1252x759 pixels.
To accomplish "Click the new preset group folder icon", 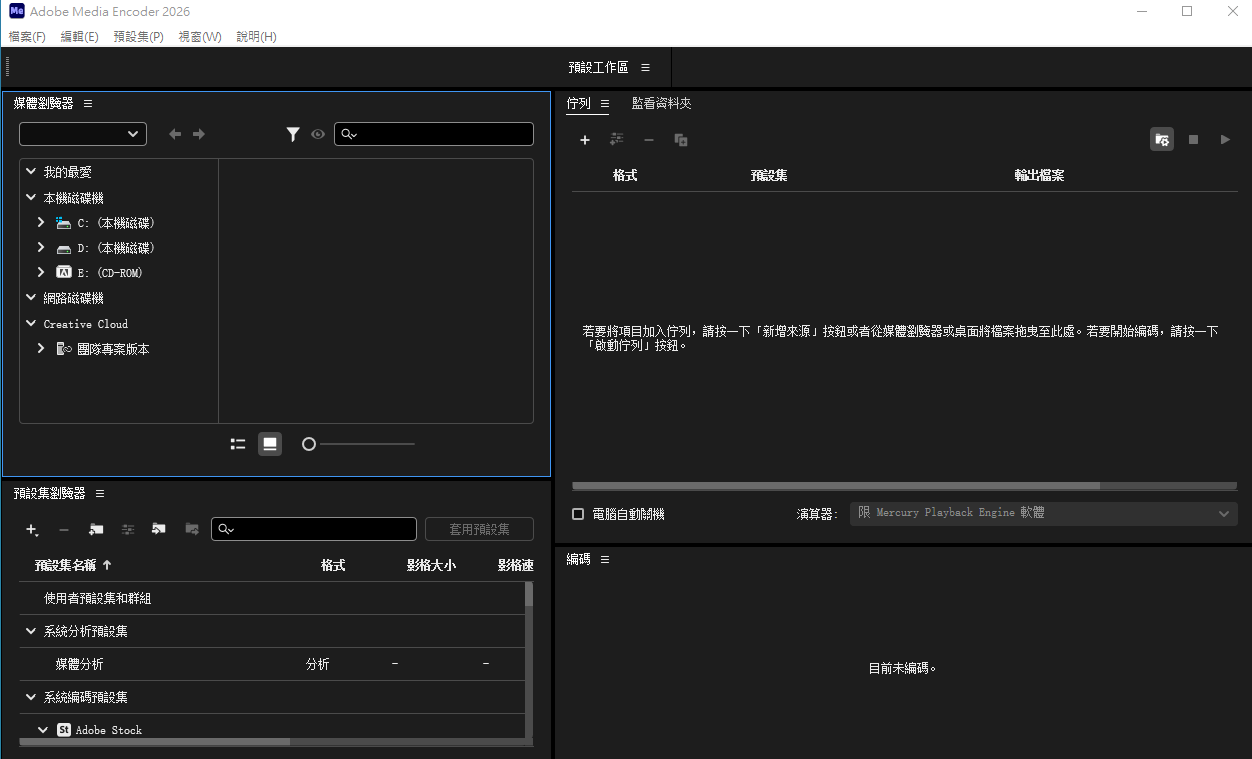I will tap(96, 529).
